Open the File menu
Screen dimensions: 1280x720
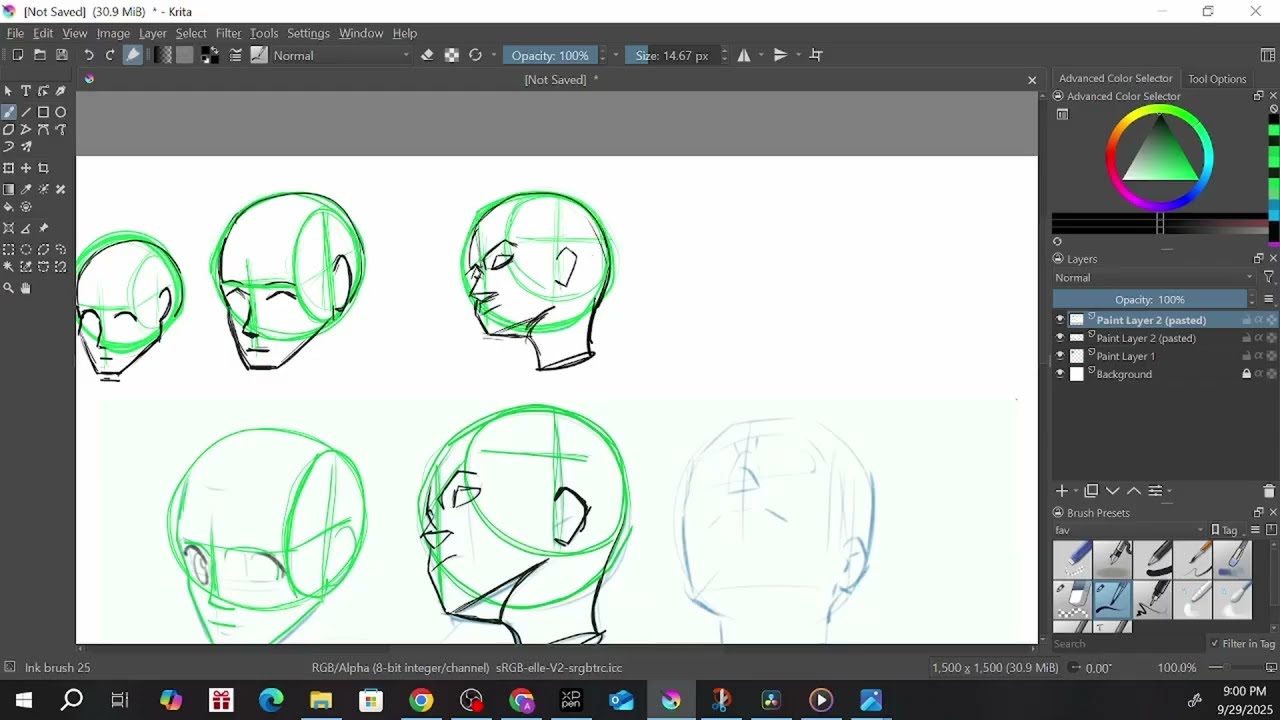pyautogui.click(x=15, y=33)
